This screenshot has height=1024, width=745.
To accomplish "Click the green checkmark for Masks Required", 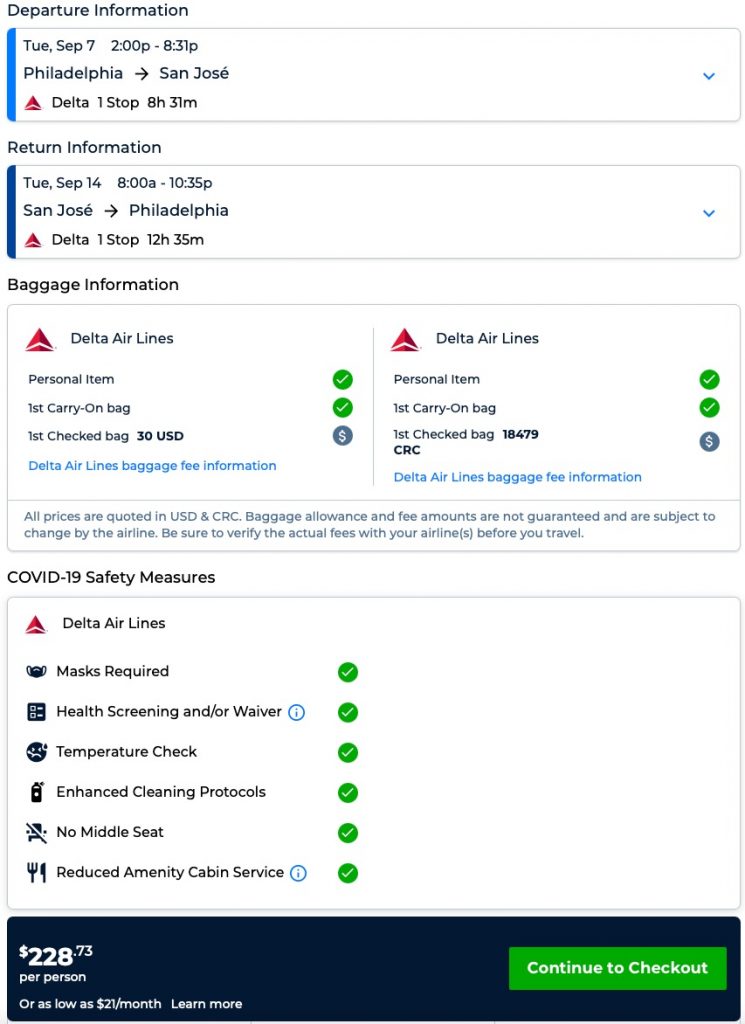I will coord(347,672).
